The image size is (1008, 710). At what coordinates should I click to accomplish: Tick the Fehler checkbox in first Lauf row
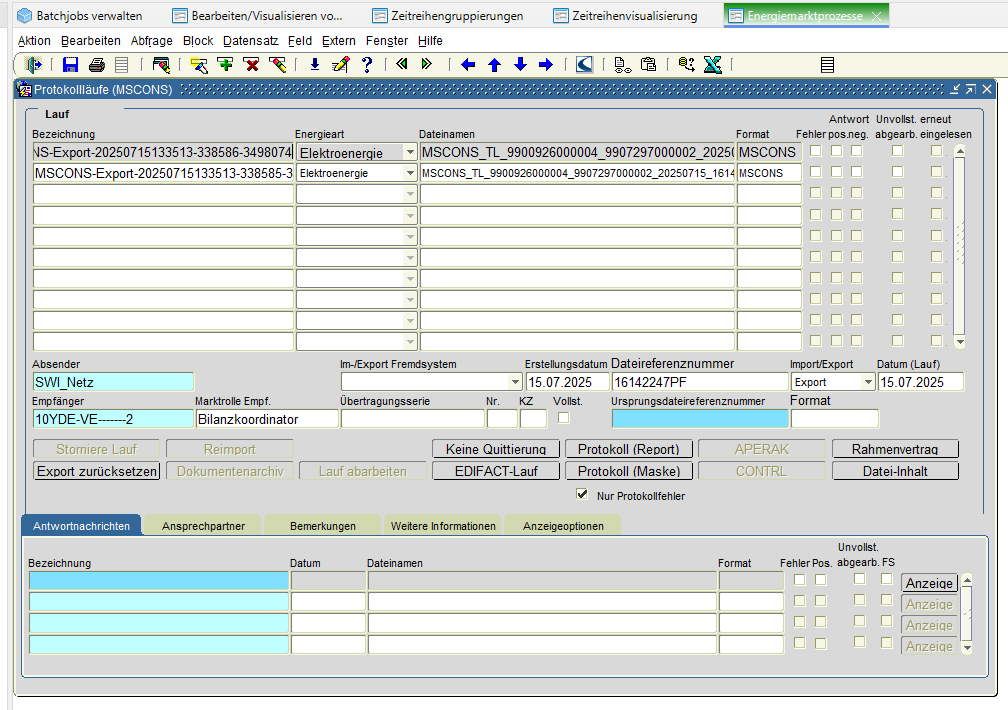pyautogui.click(x=816, y=151)
